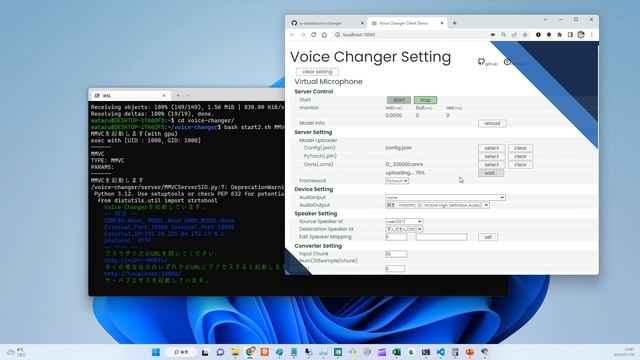Open AudioOutput dropdown
Screen dimensions: 640x360
point(437,205)
